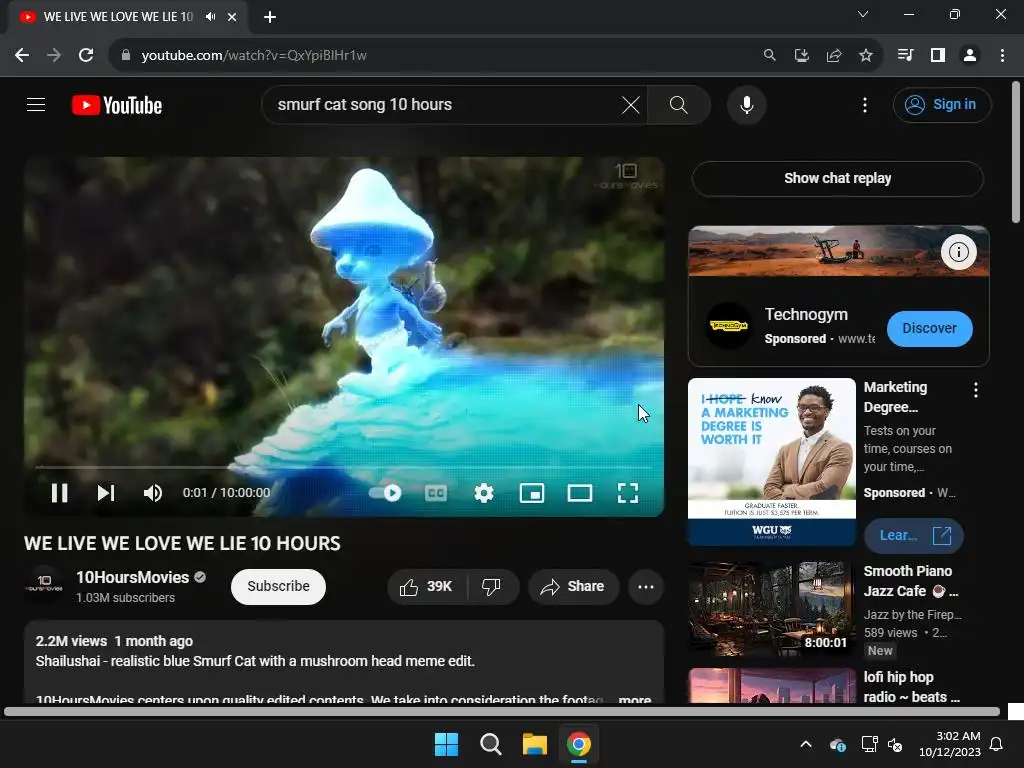This screenshot has height=768, width=1024.
Task: Click the Discover button on Technogym ad
Action: click(929, 328)
